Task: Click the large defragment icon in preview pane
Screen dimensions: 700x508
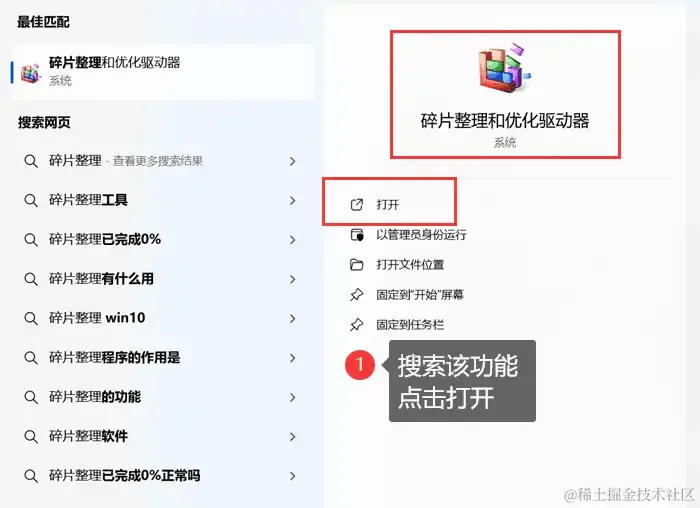Action: coord(505,67)
